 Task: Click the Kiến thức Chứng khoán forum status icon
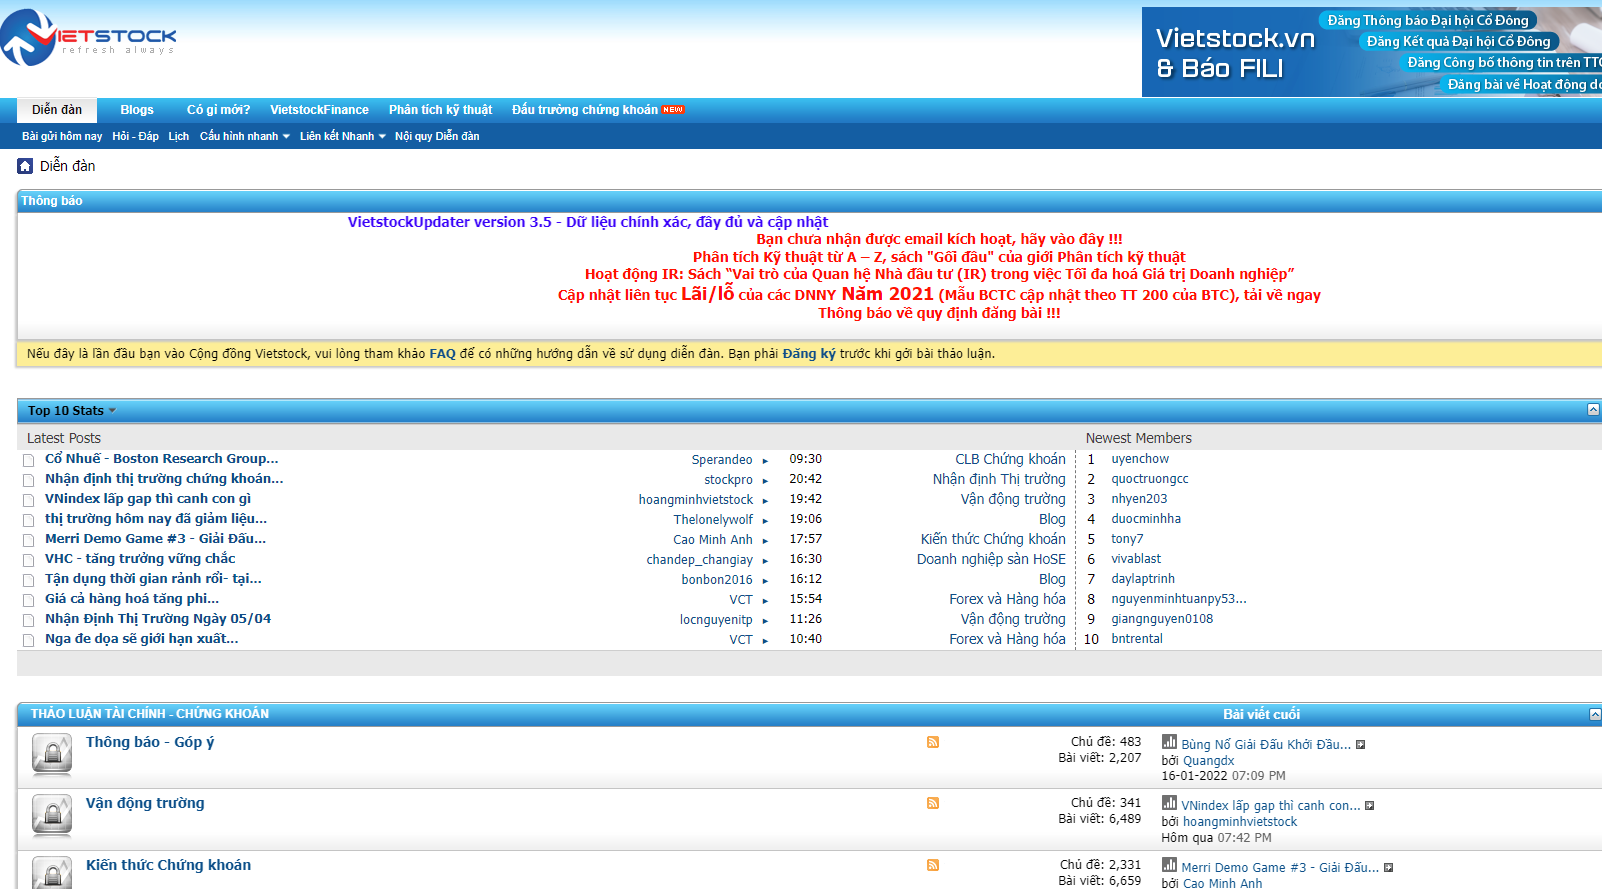pyautogui.click(x=52, y=873)
